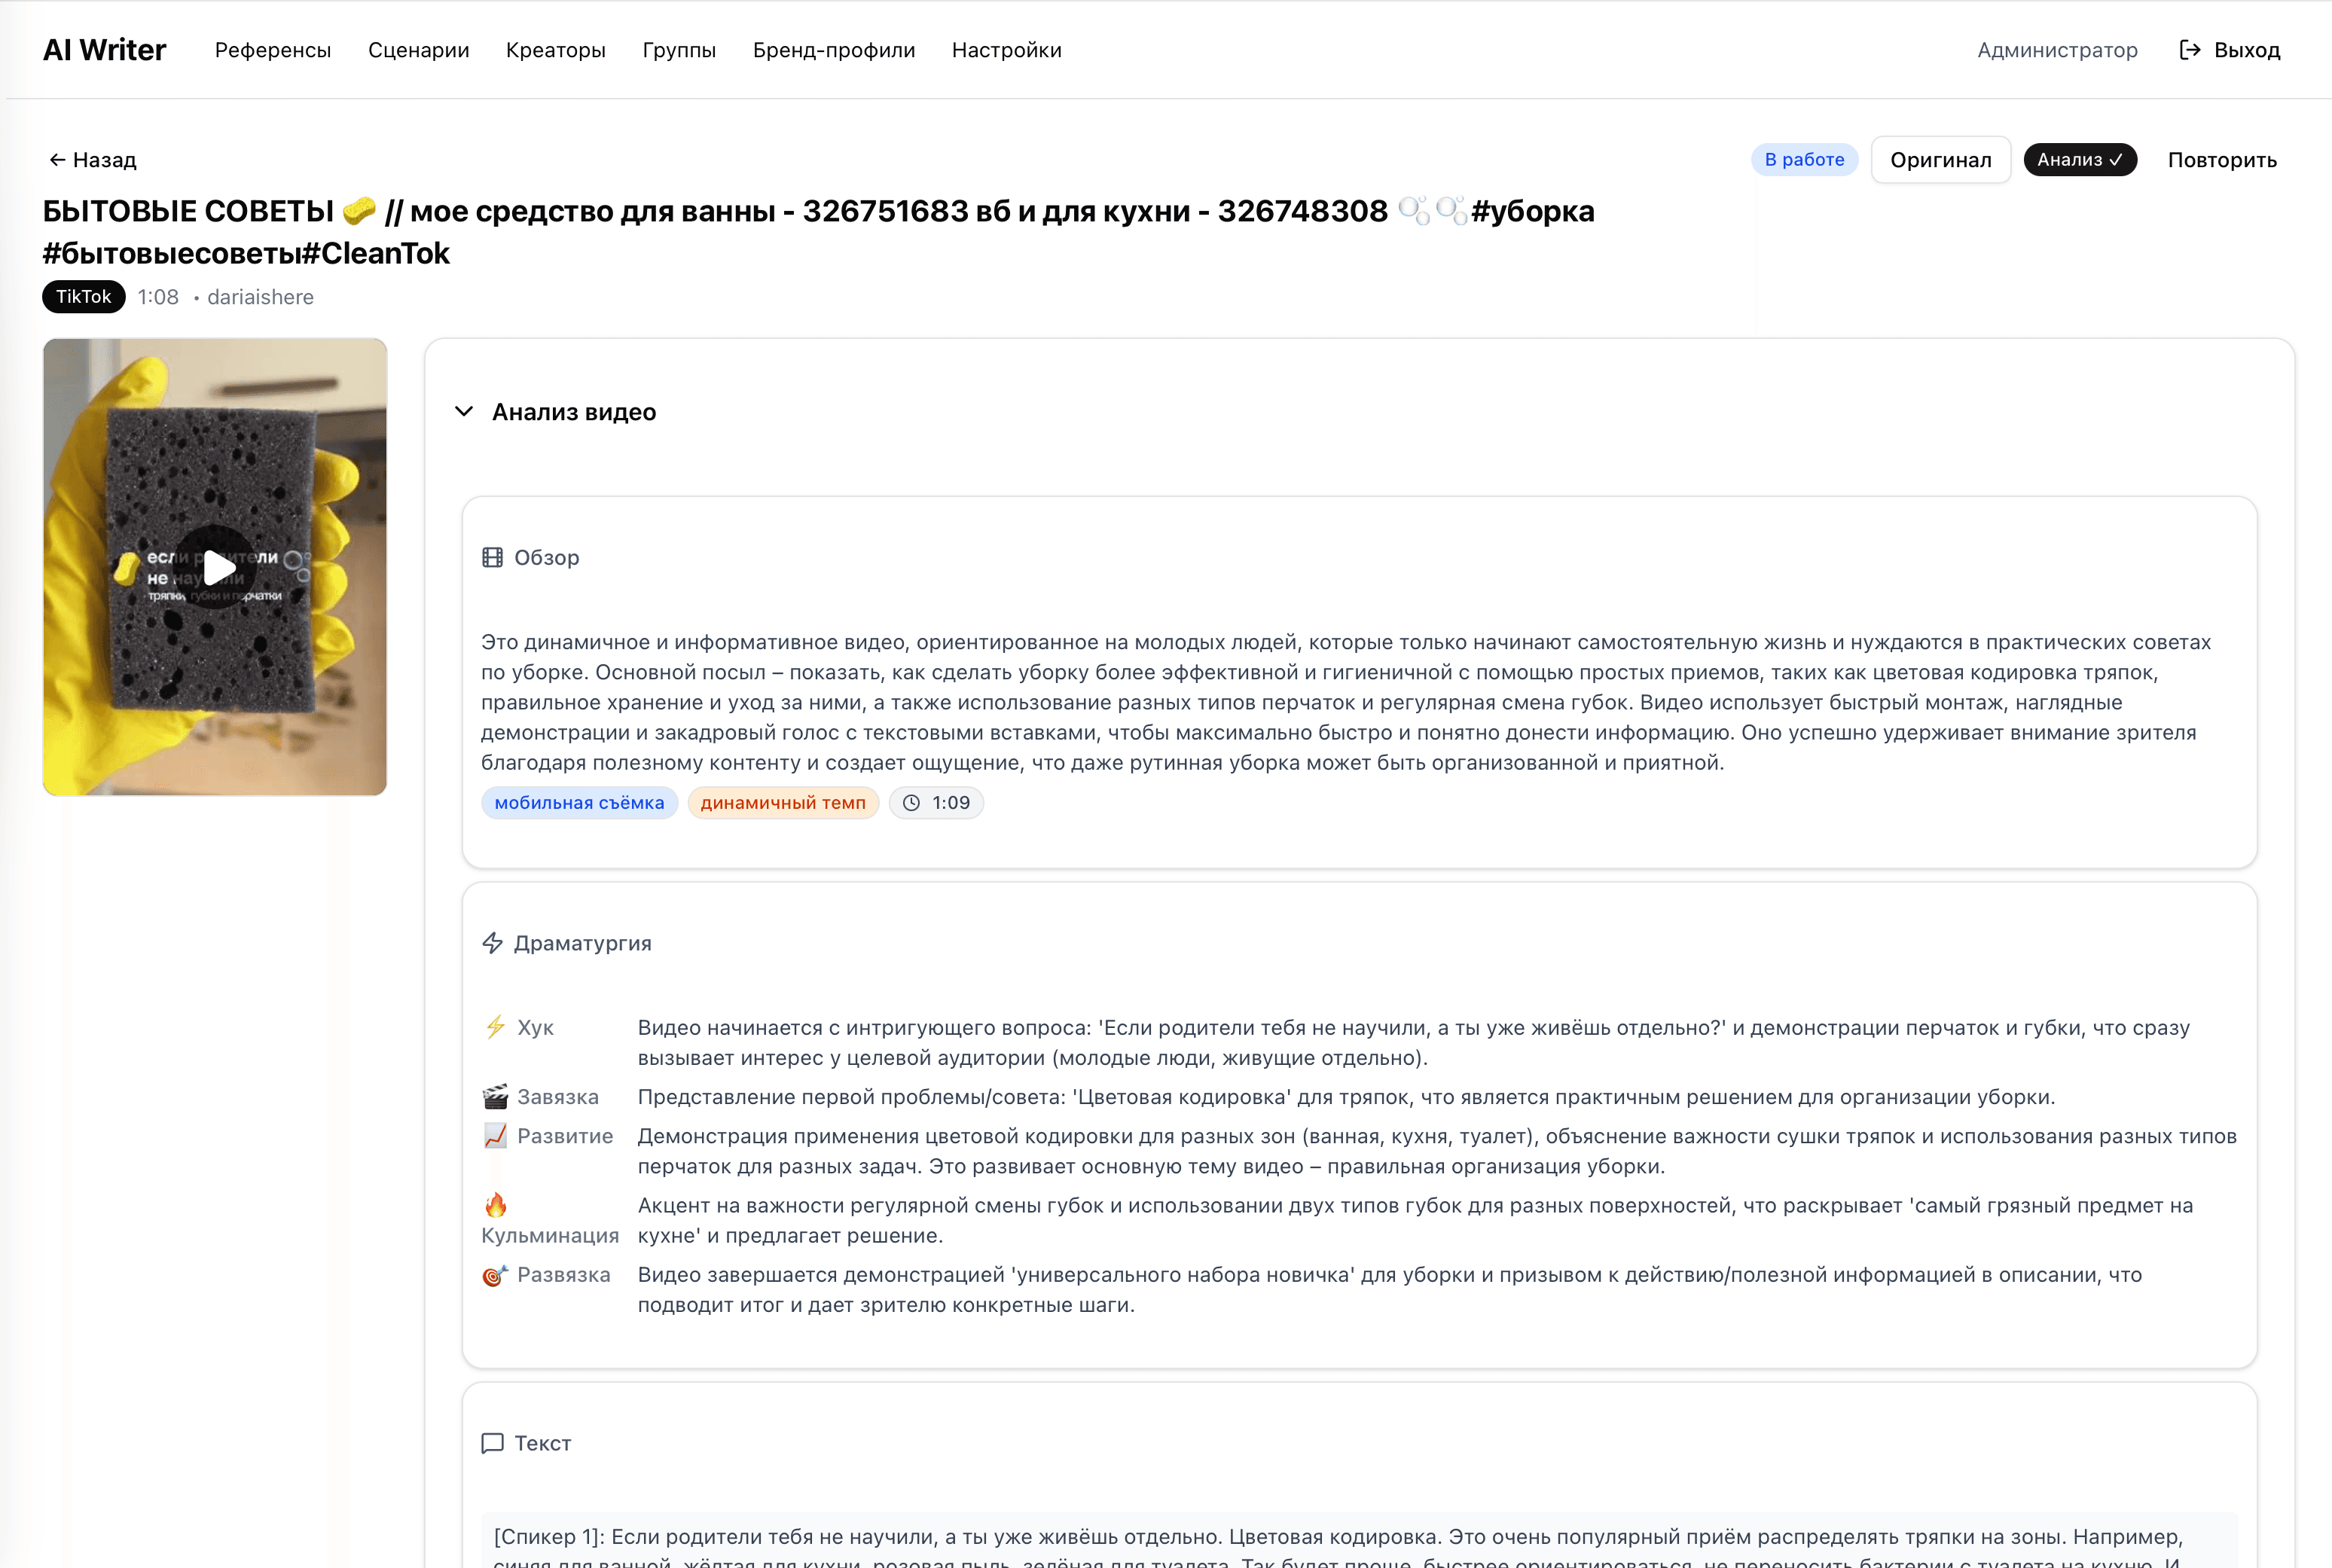Go to Настройки page
The width and height of the screenshot is (2332, 1568).
point(1006,50)
